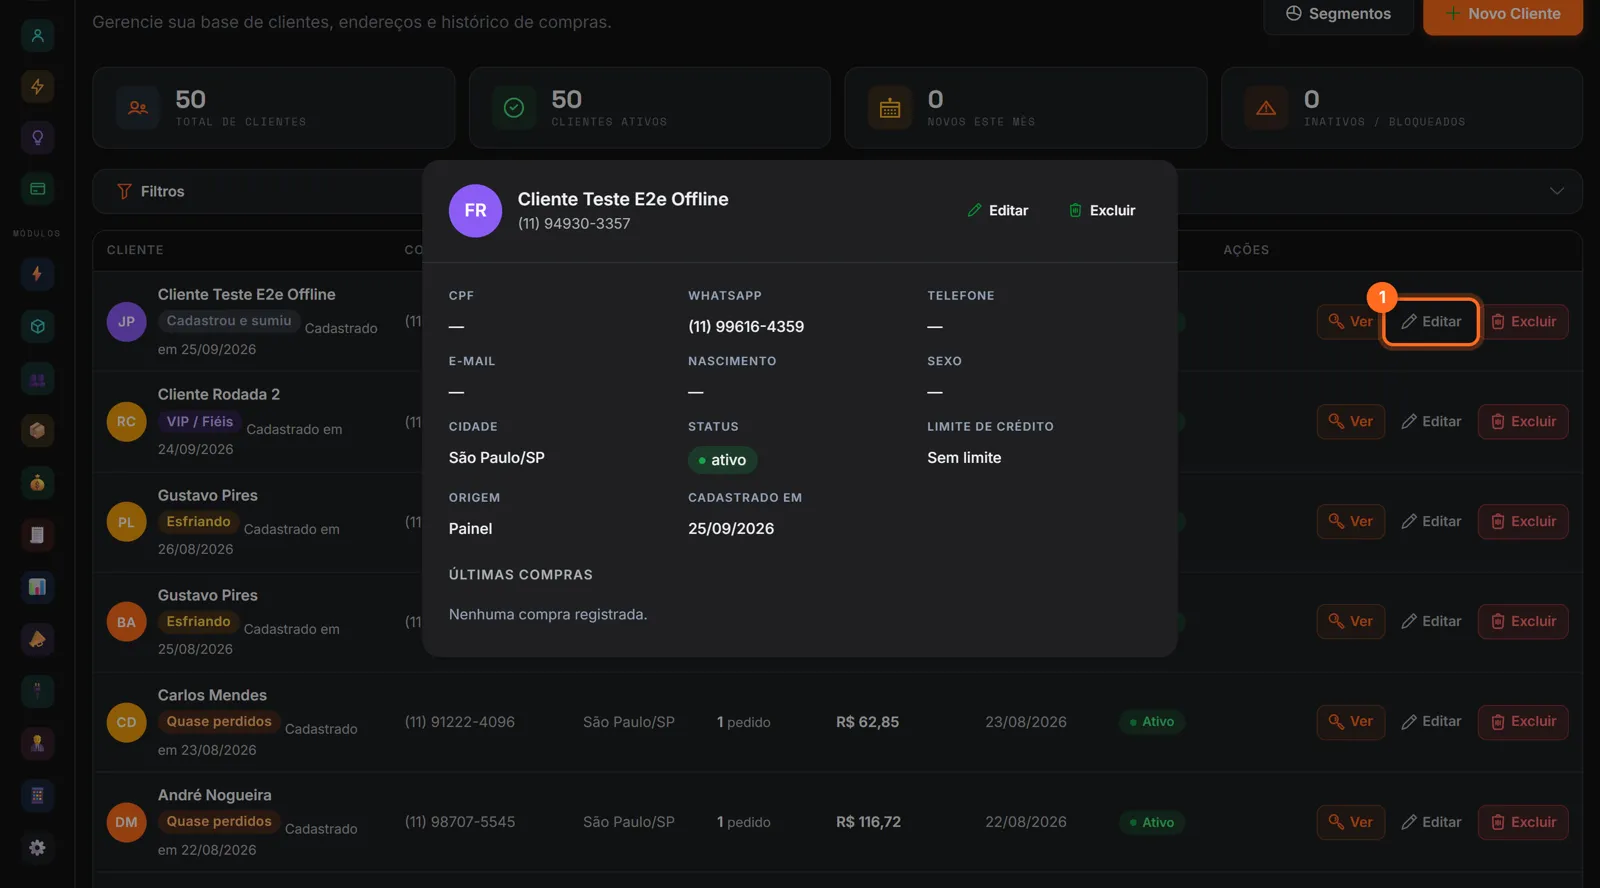Open the power plug module icon
The width and height of the screenshot is (1600, 888).
pyautogui.click(x=37, y=691)
